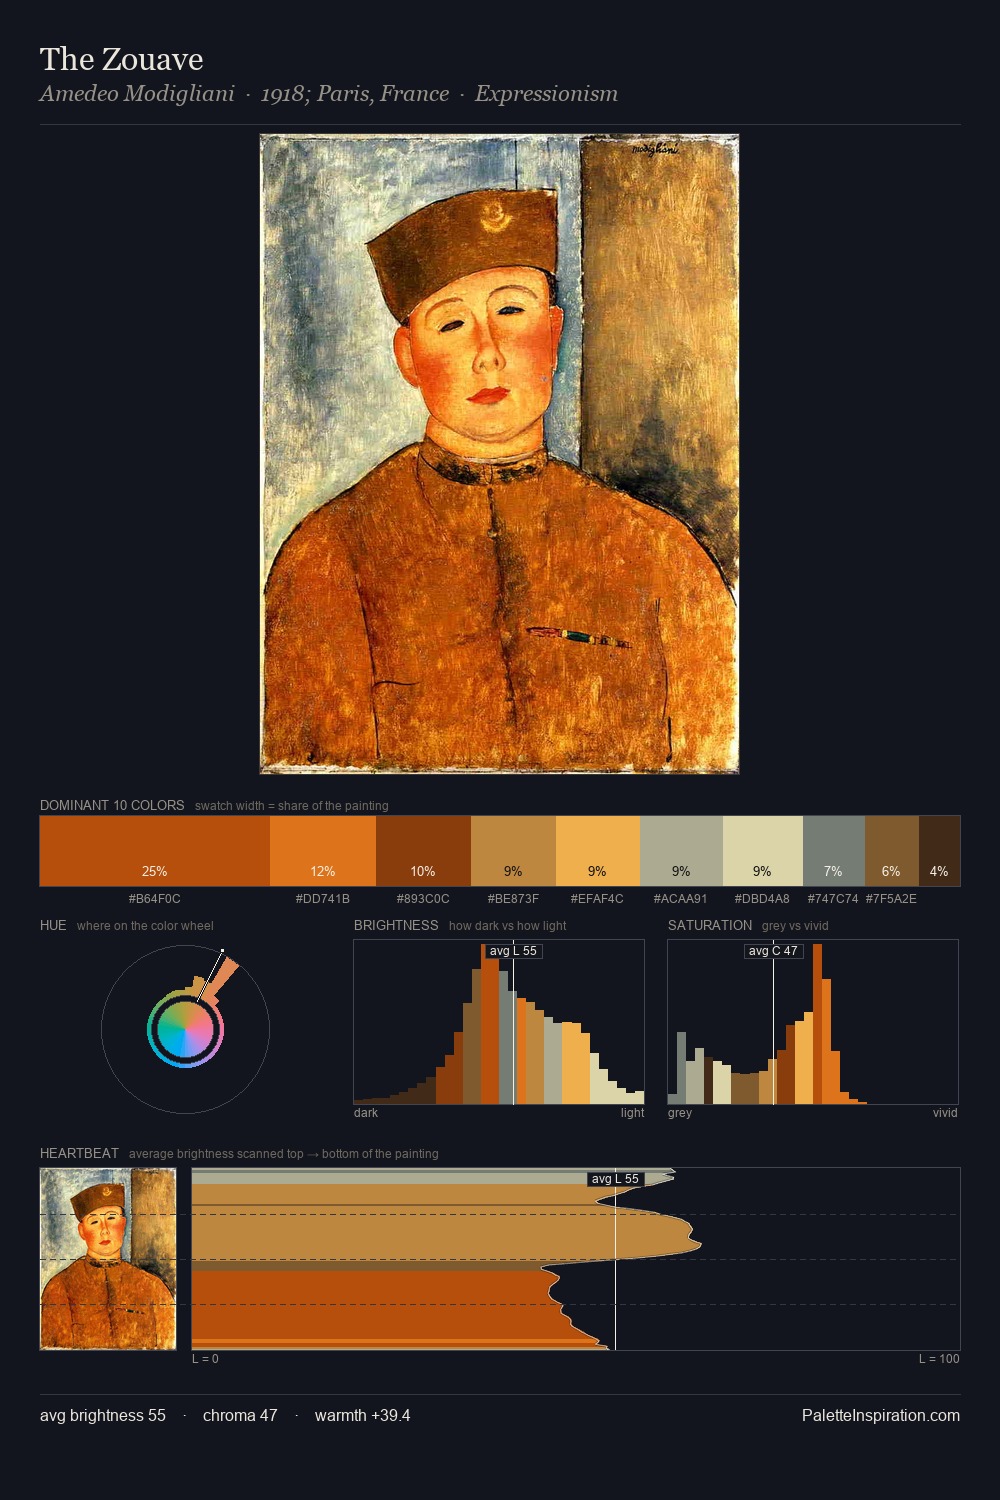1000x1500 pixels.
Task: Click the saturation histogram chart
Action: pos(813,1022)
